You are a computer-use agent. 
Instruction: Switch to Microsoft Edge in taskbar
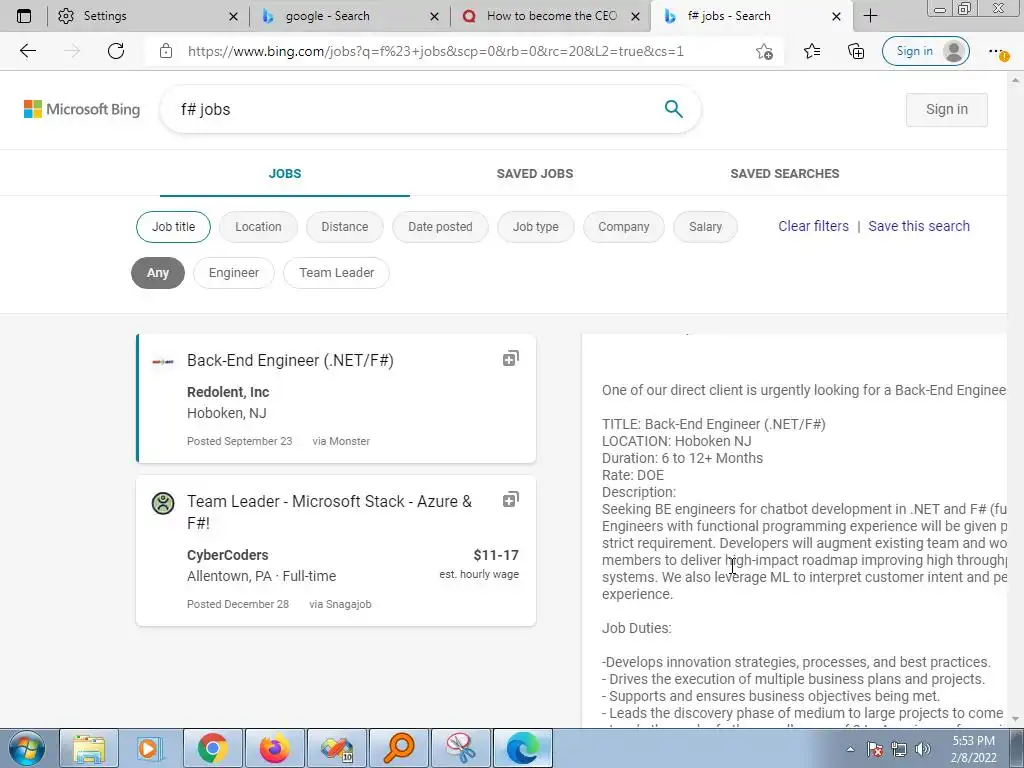point(523,748)
